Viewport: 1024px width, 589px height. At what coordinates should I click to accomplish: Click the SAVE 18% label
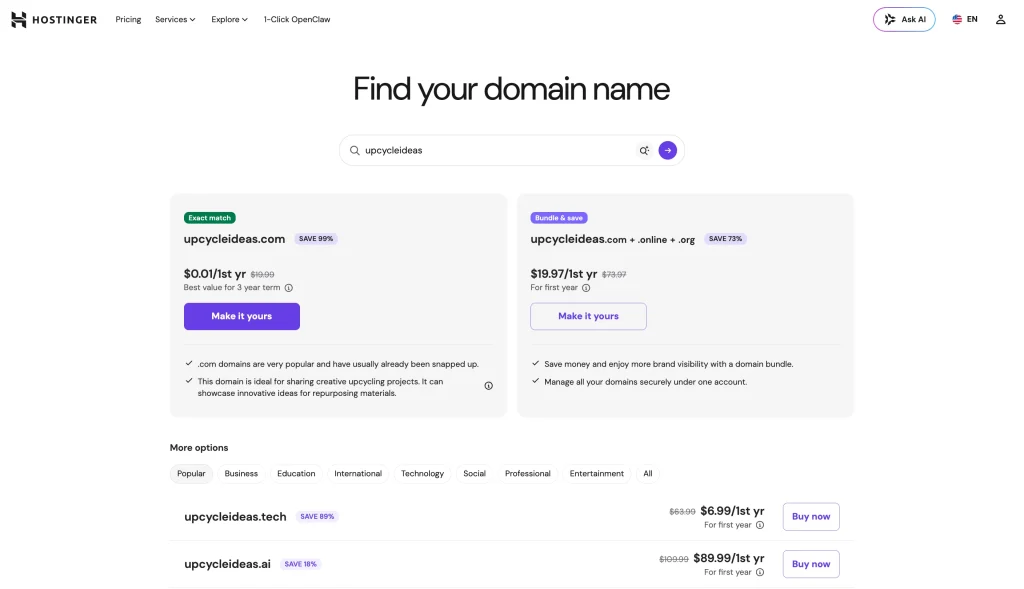(300, 564)
